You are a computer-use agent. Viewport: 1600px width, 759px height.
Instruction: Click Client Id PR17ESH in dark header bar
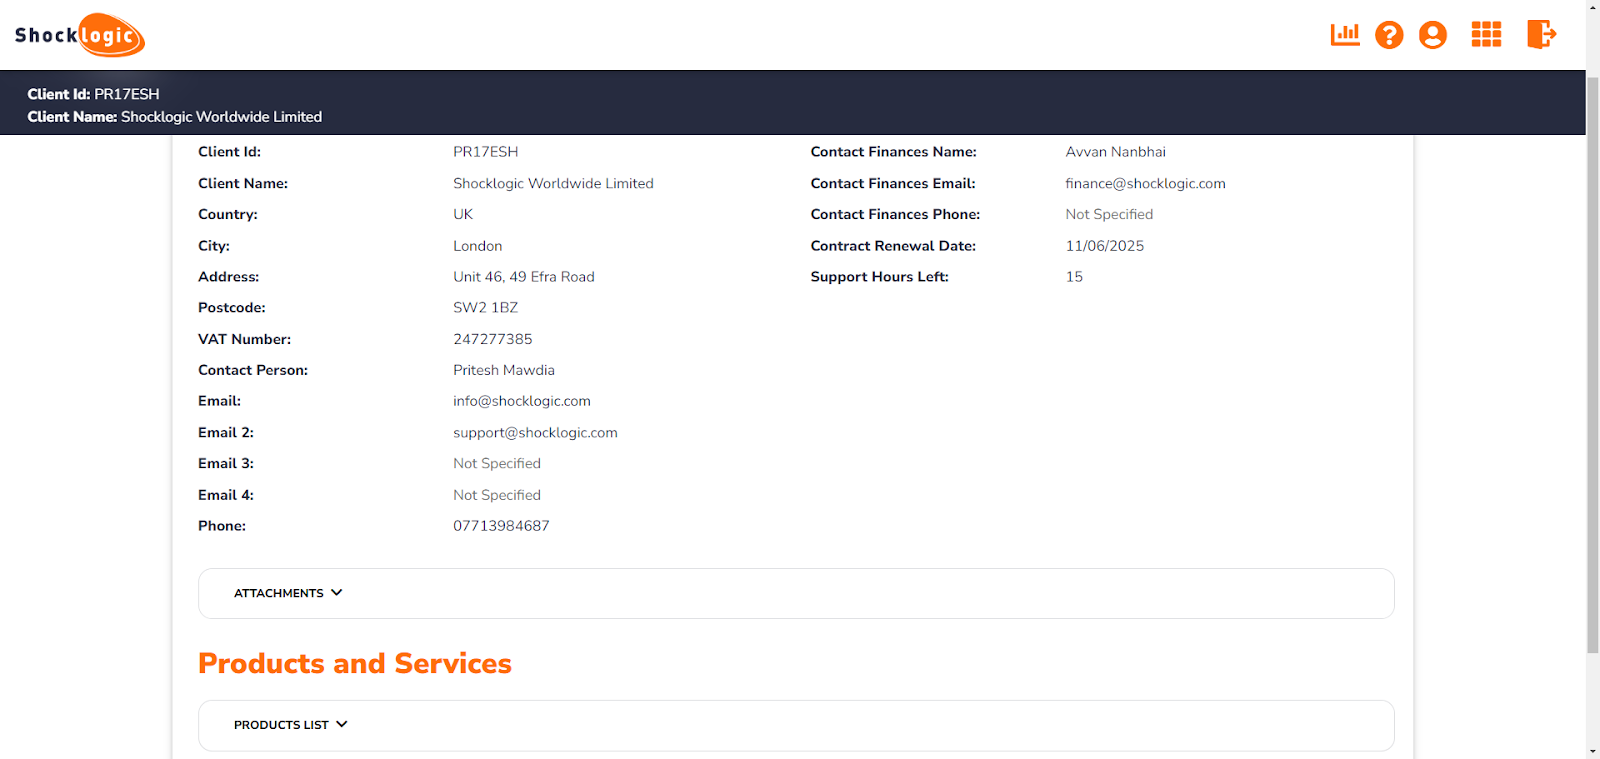click(93, 94)
